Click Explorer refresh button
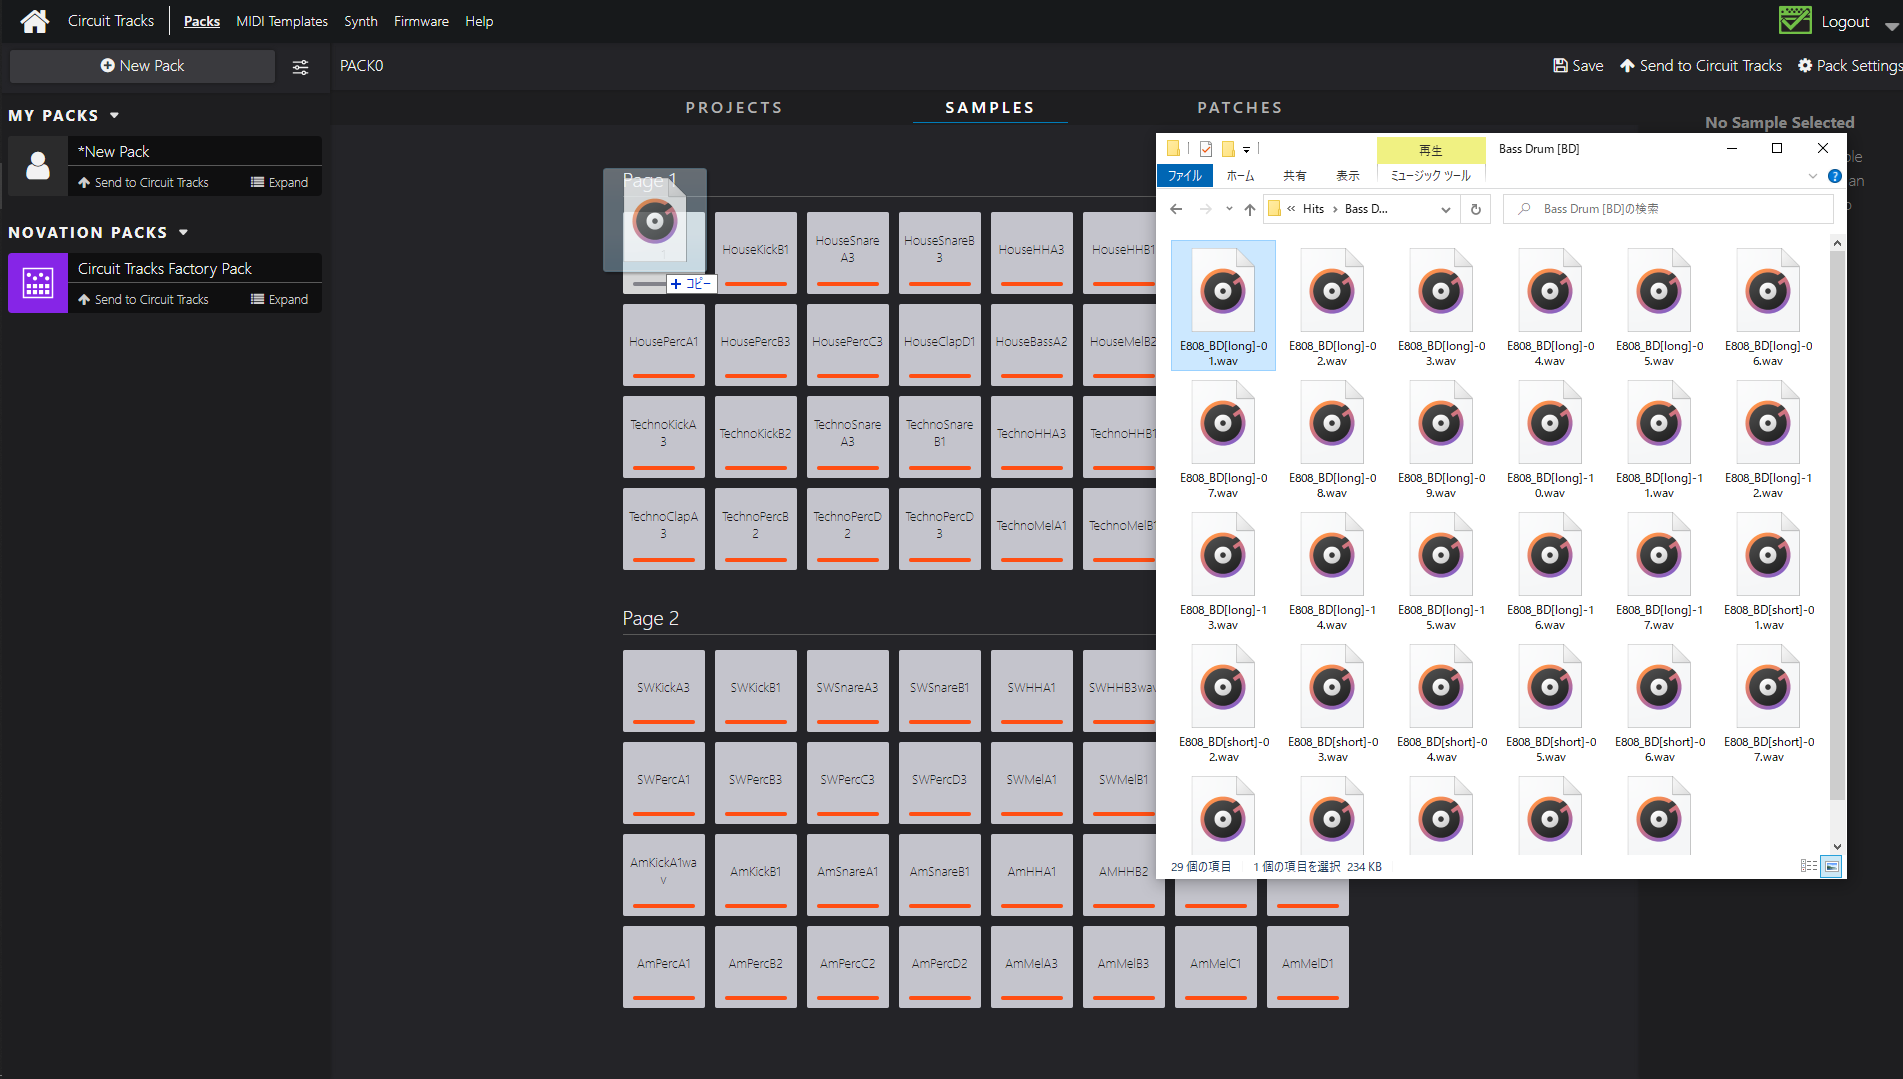The image size is (1903, 1079). pyautogui.click(x=1475, y=209)
